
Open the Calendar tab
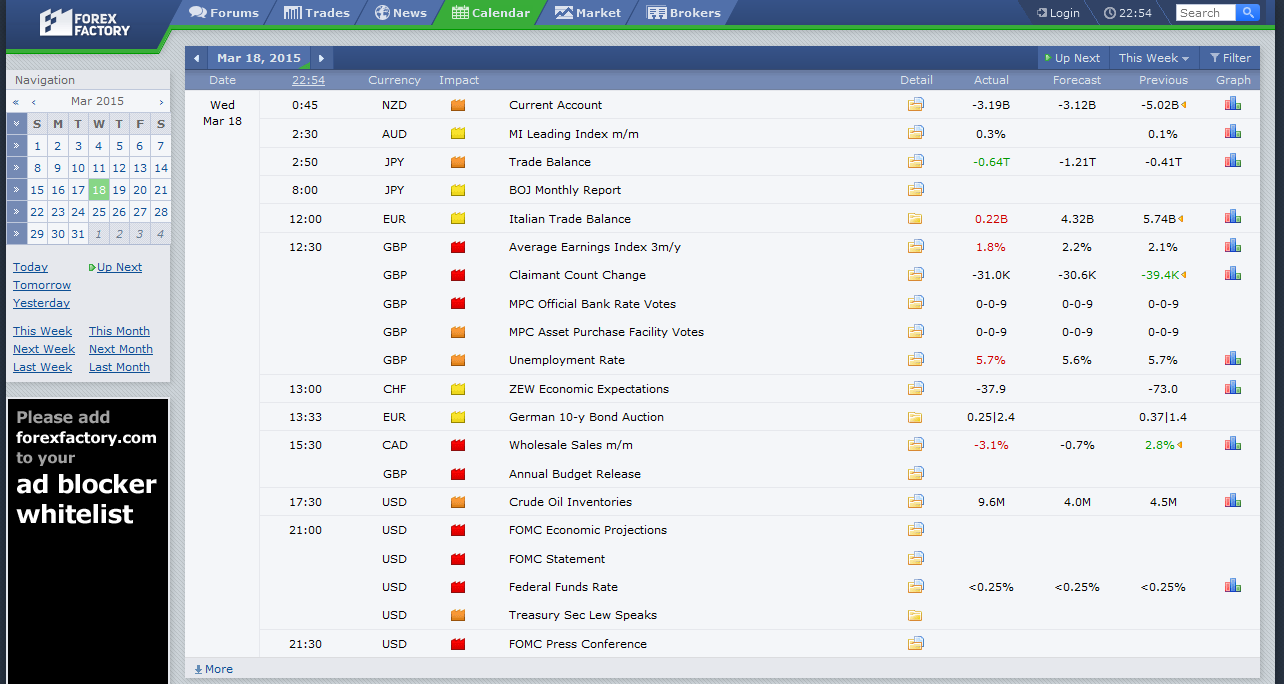point(491,13)
